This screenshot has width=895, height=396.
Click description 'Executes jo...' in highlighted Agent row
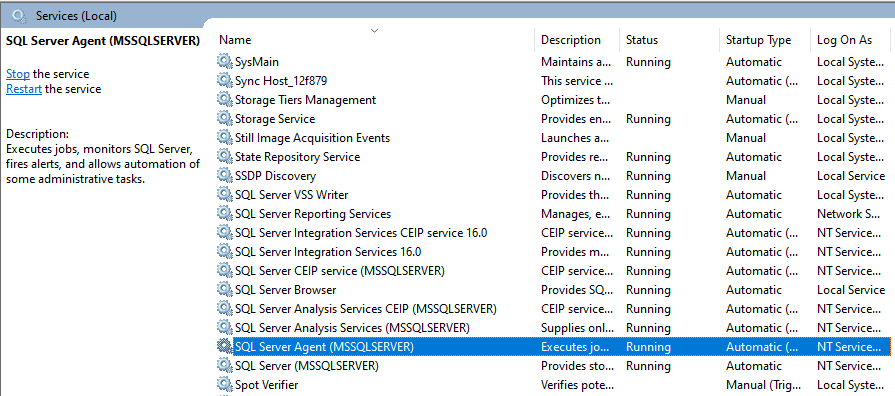tap(576, 346)
